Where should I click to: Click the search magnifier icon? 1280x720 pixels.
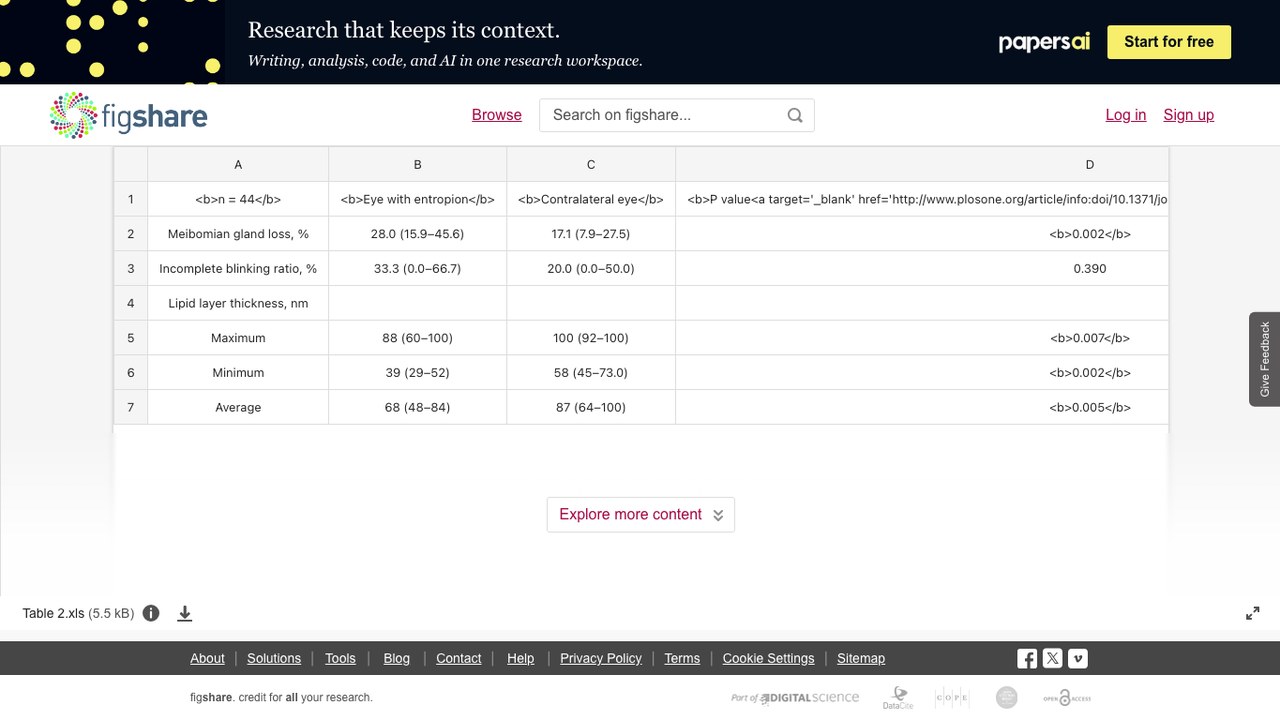(795, 115)
